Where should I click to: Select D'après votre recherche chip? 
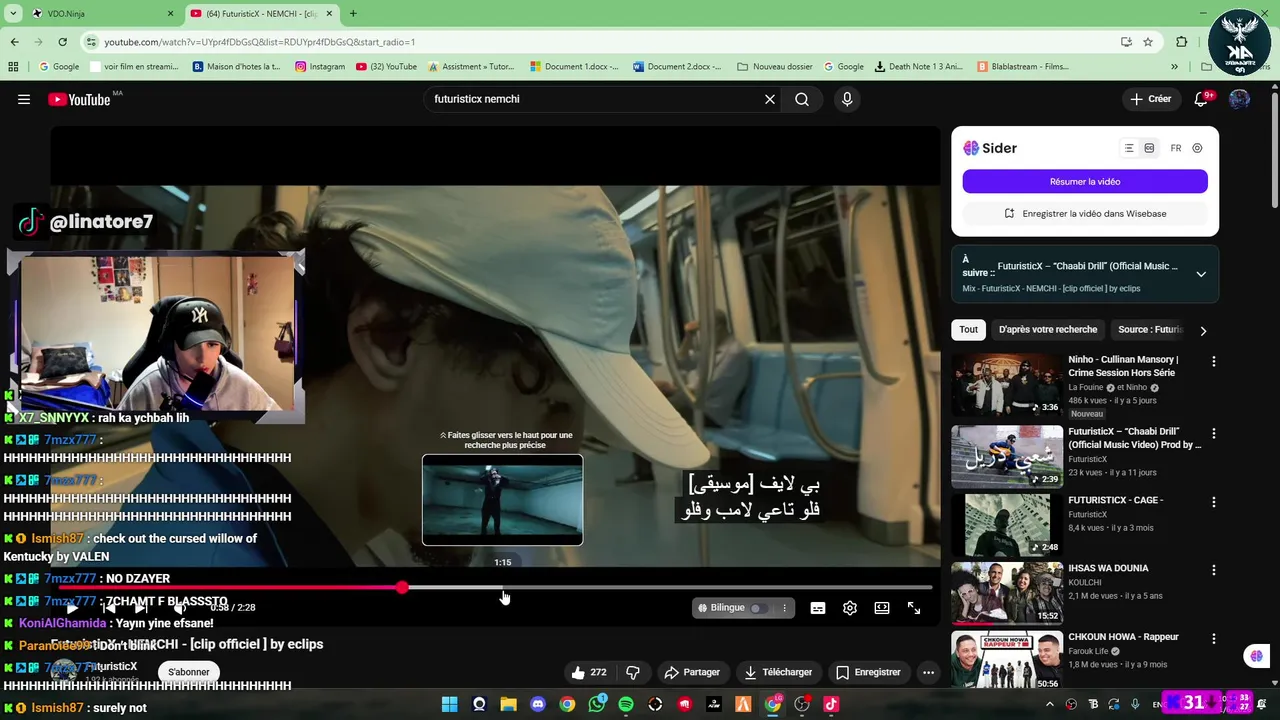(1048, 330)
